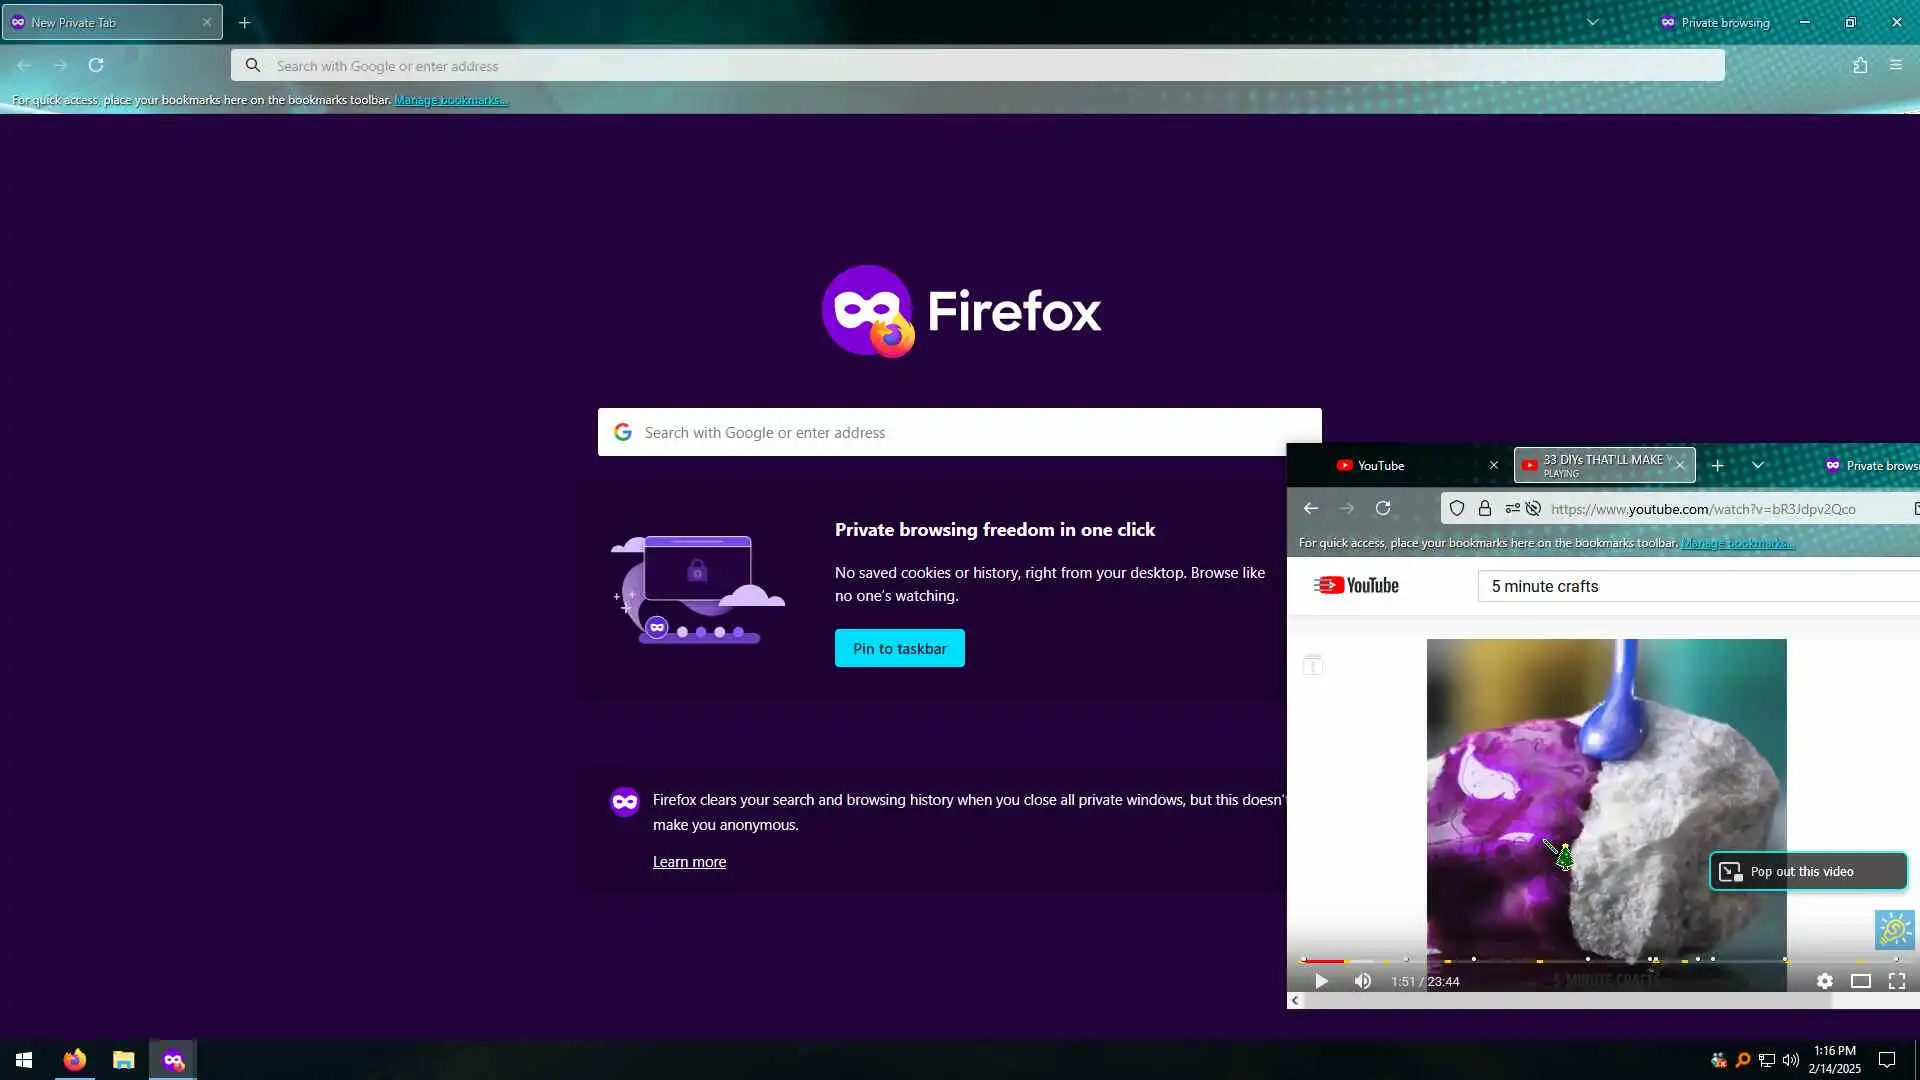Toggle theater mode on the video player
1920x1080 pixels.
[1860, 981]
